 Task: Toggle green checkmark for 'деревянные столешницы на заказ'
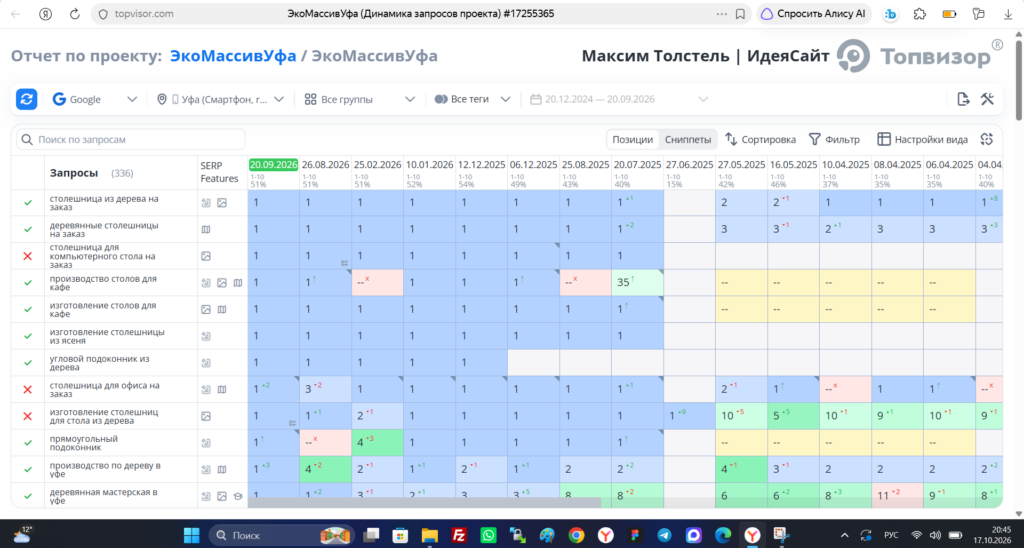(27, 229)
